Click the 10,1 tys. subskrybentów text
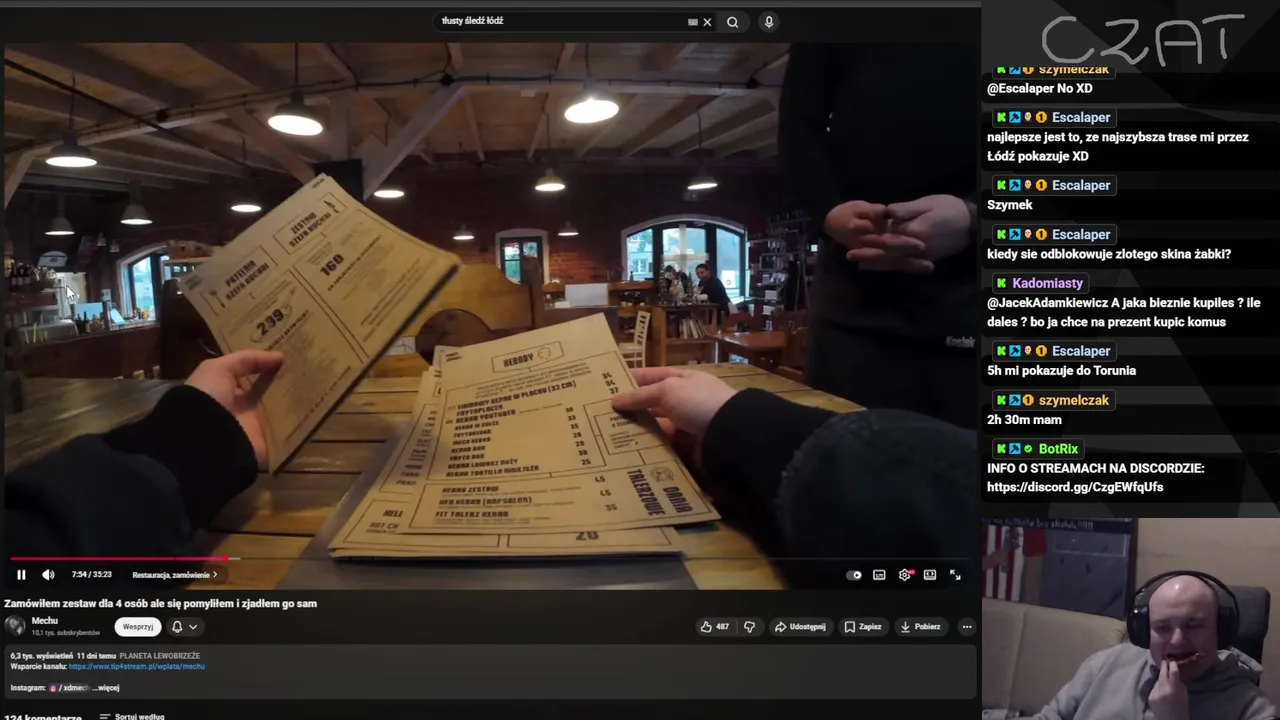The height and width of the screenshot is (720, 1280). tap(66, 633)
